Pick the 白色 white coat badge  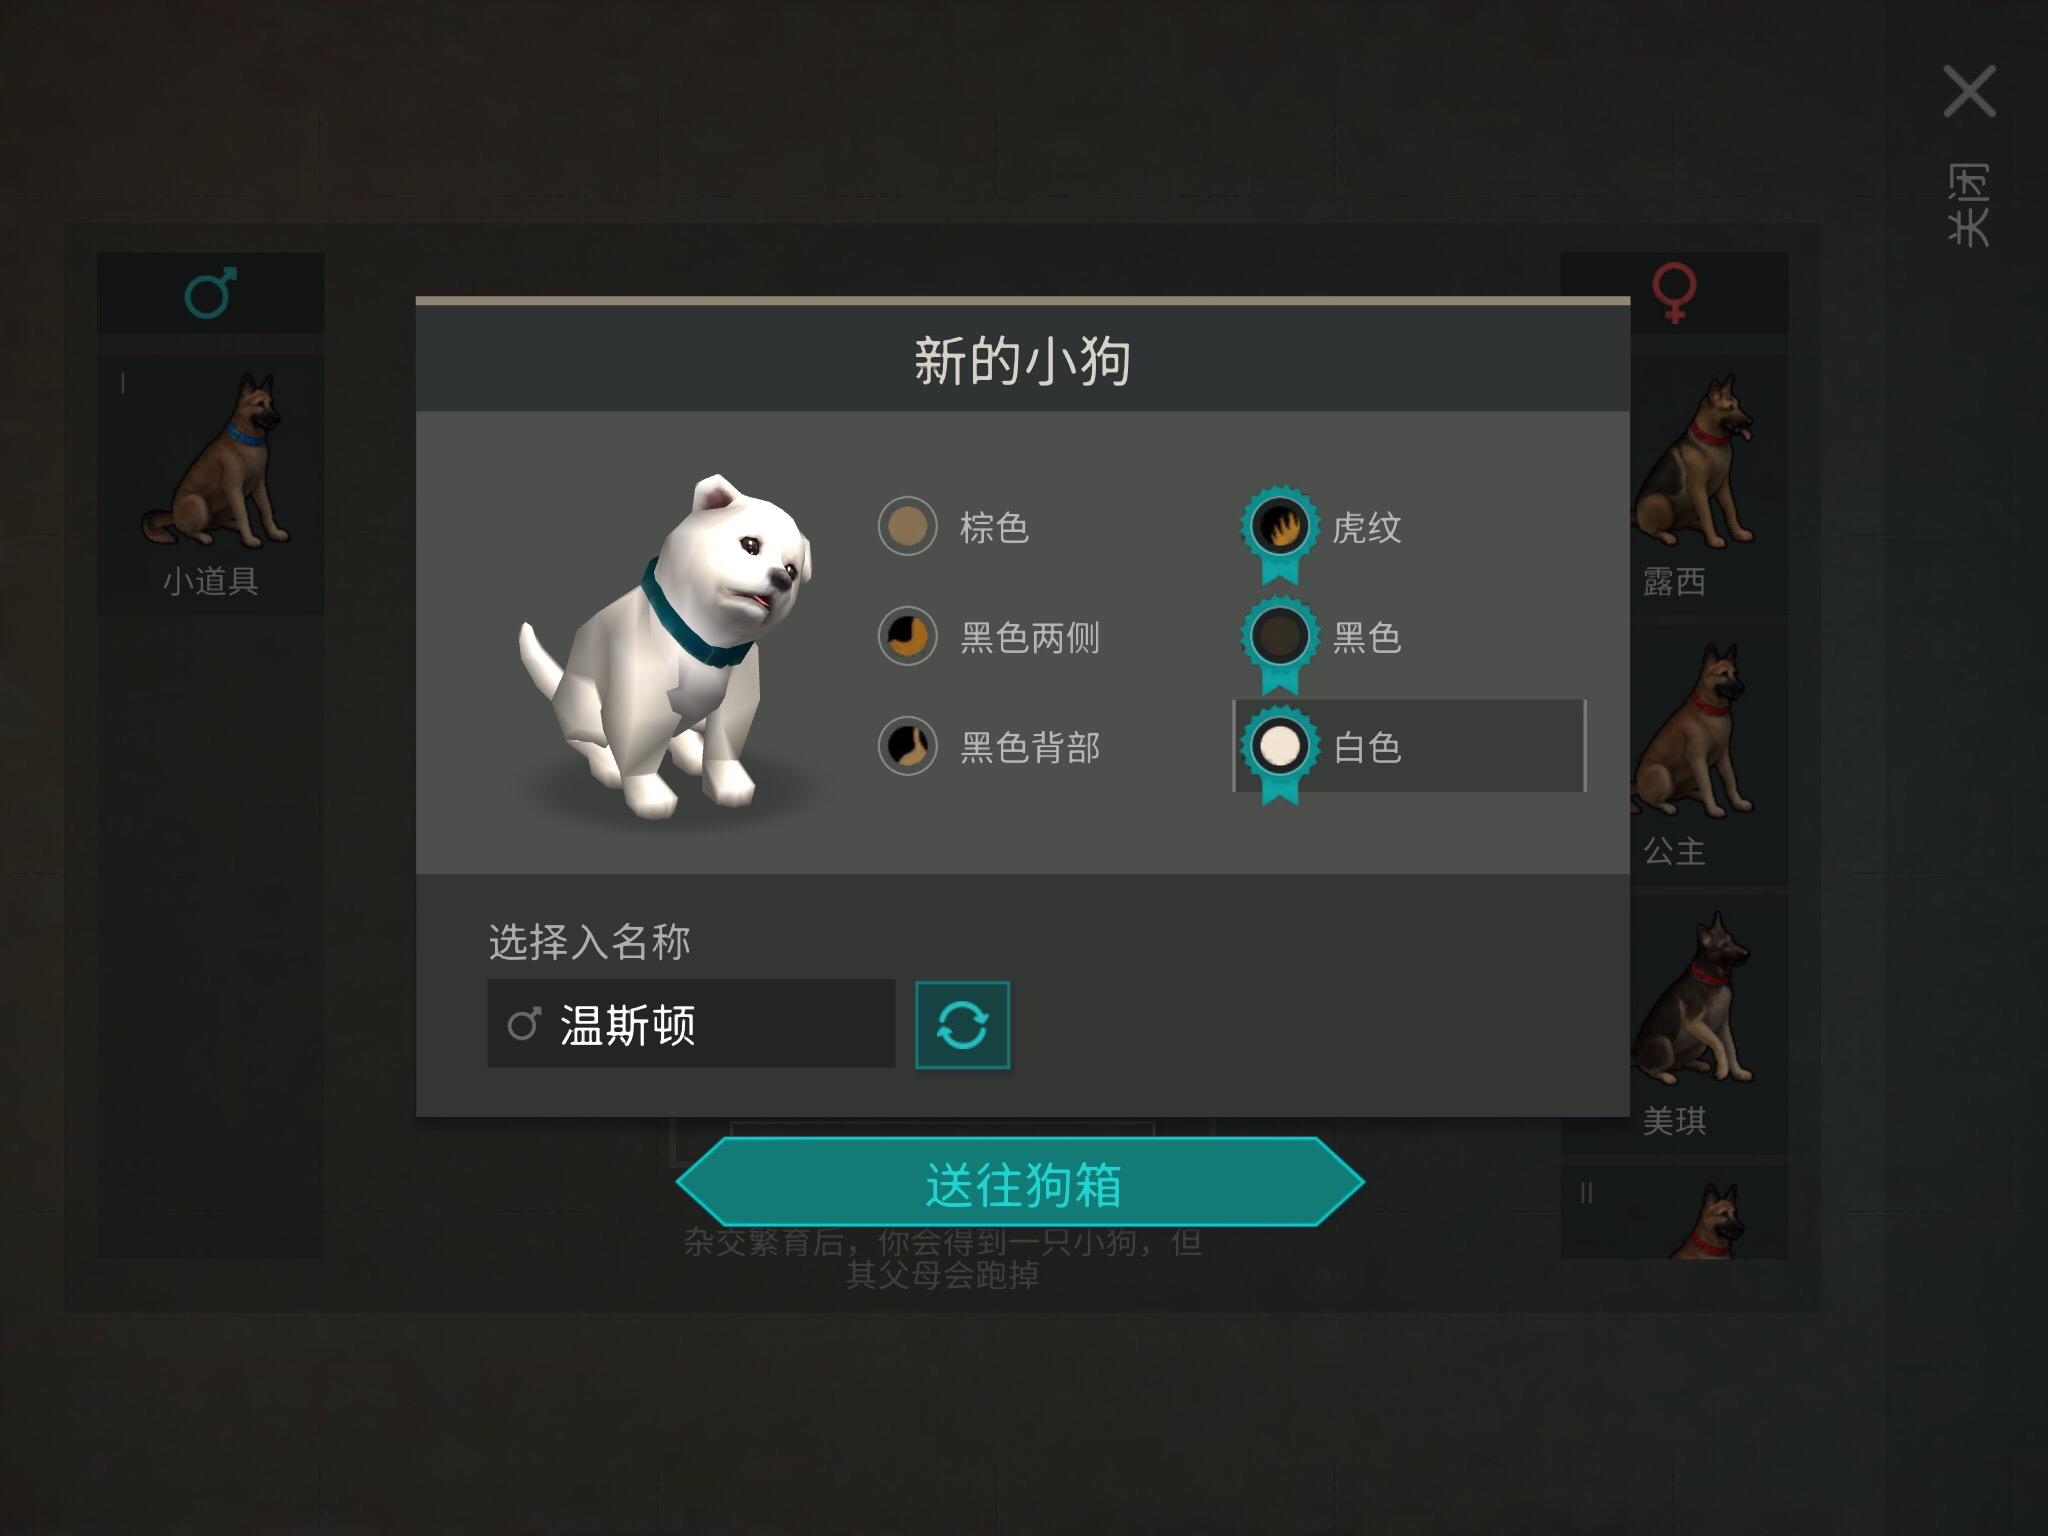coord(1279,753)
